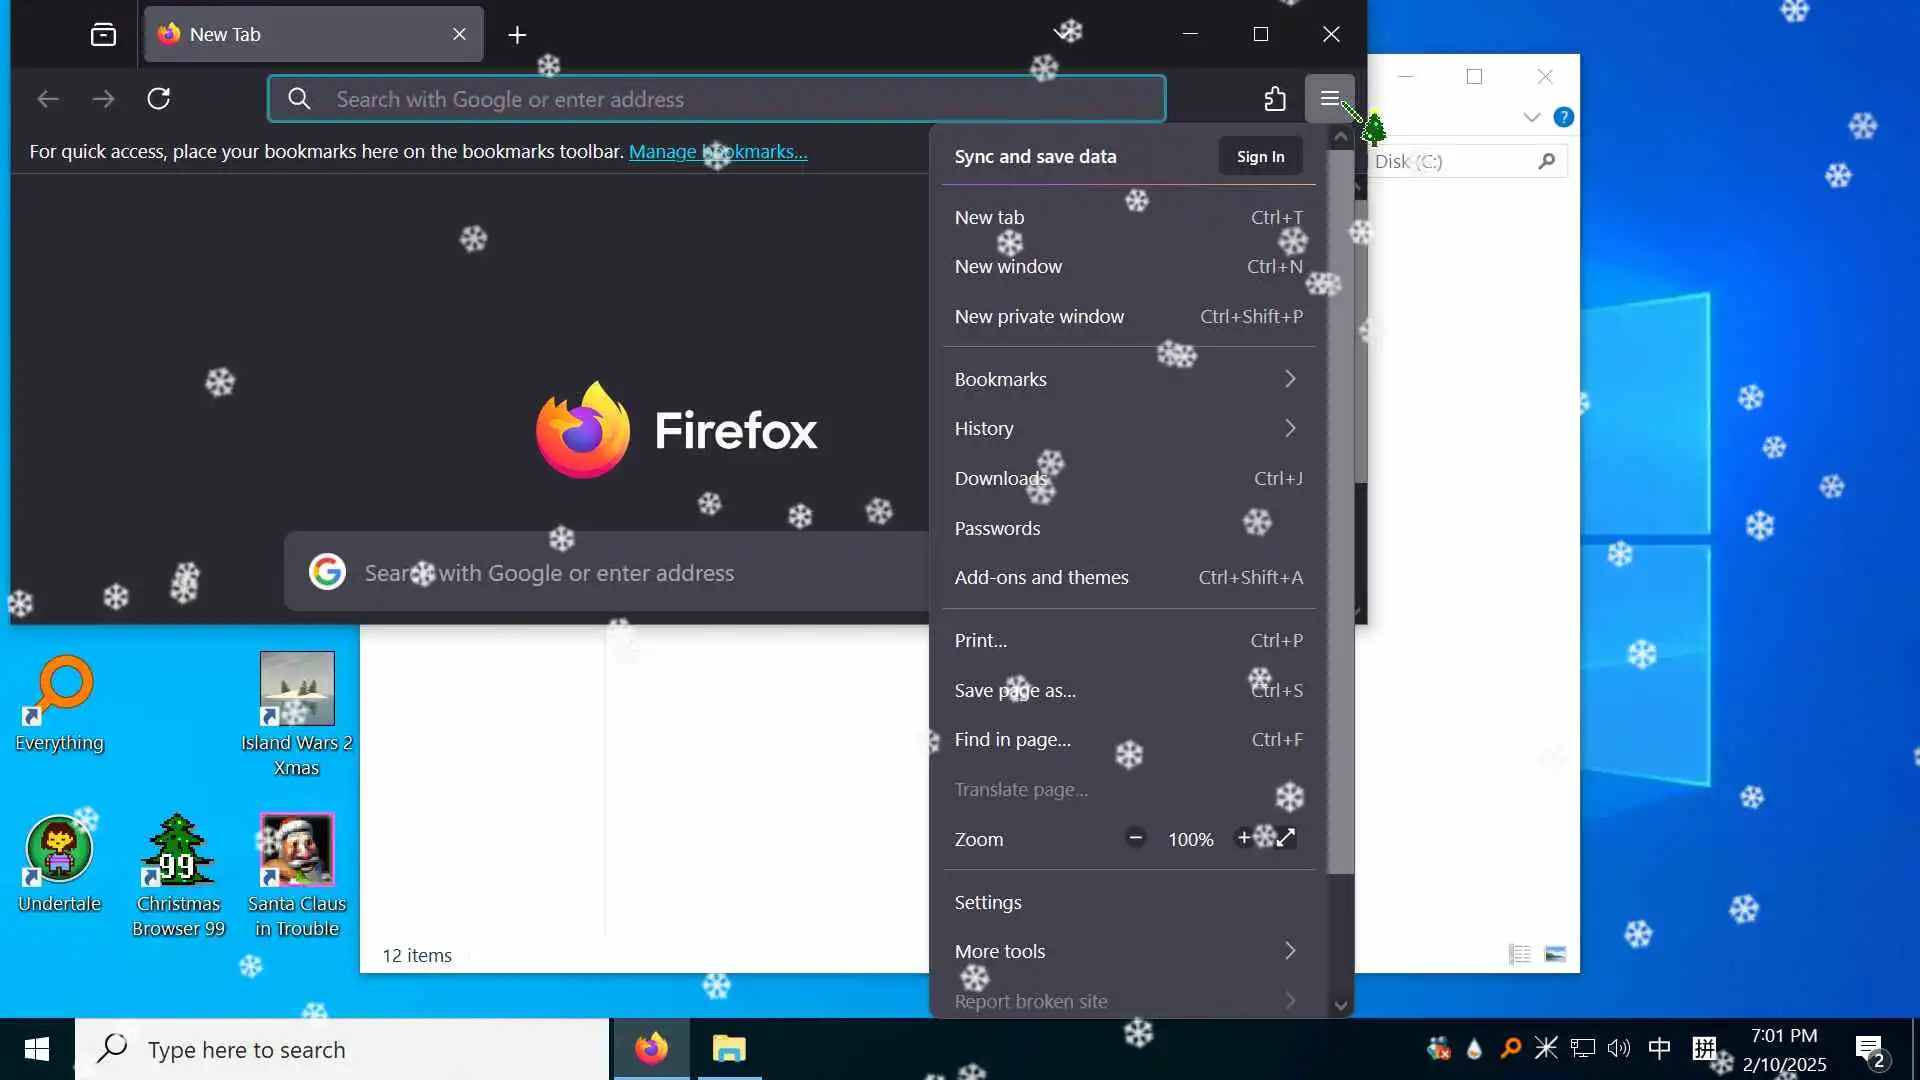The width and height of the screenshot is (1920, 1080).
Task: Click the Firefox extensions puzzle icon
Action: point(1274,99)
